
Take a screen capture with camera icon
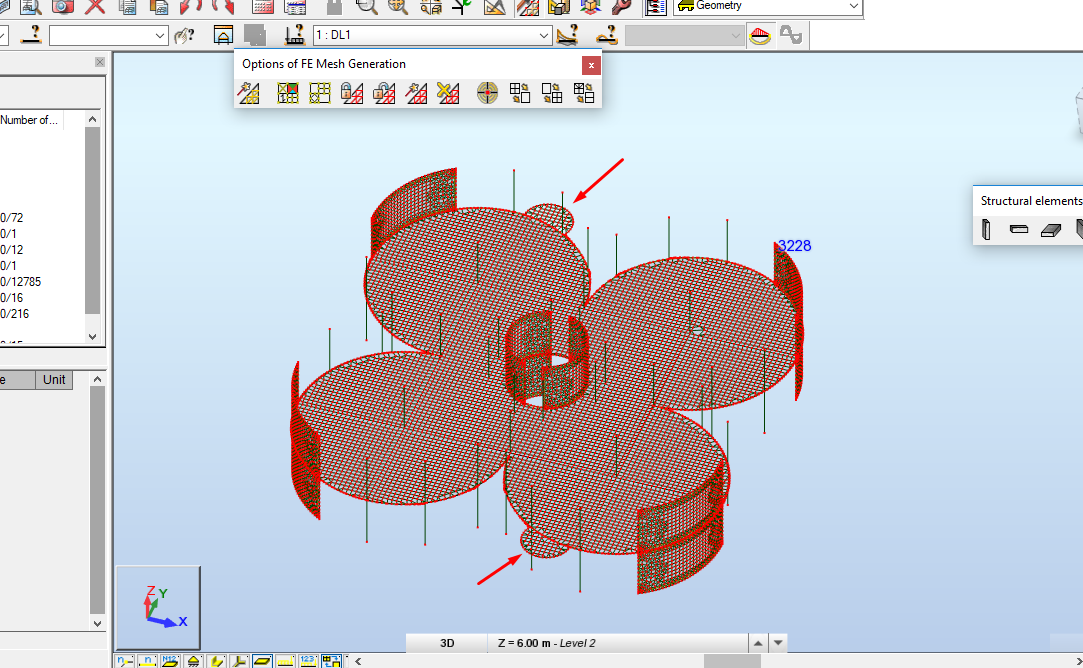click(62, 7)
